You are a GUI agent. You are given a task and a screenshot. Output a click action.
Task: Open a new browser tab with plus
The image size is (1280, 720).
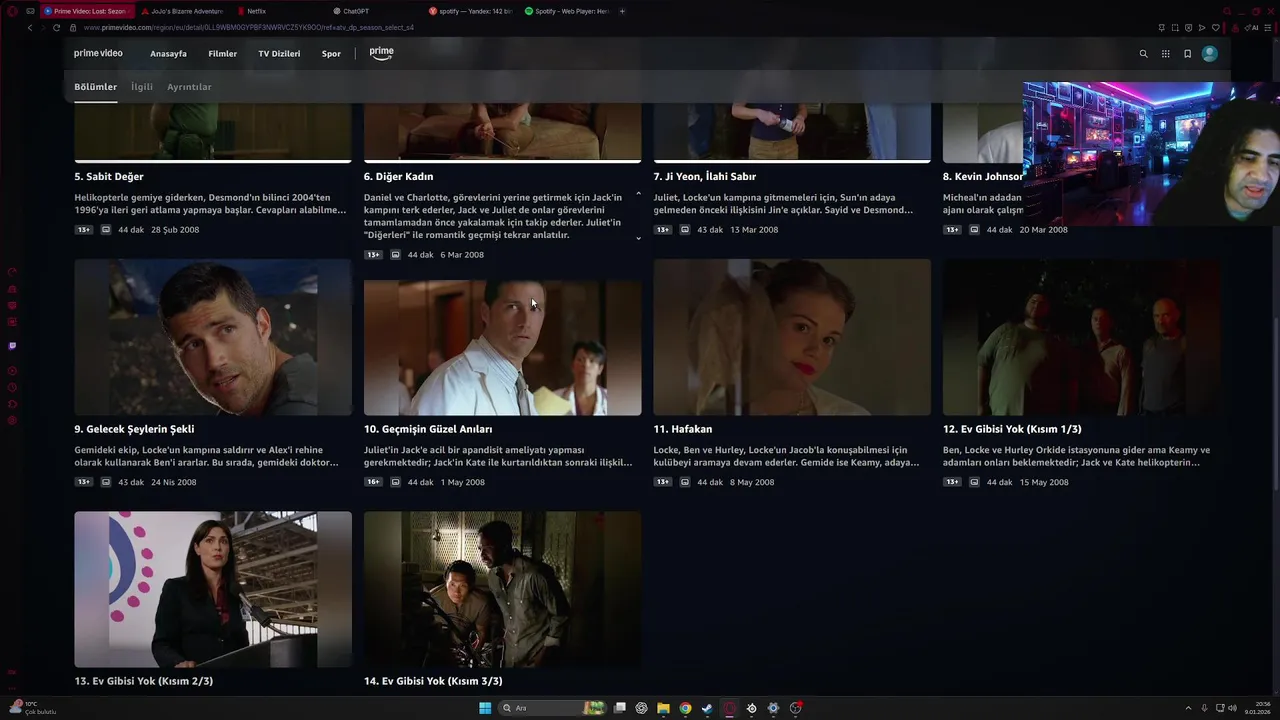pyautogui.click(x=622, y=11)
